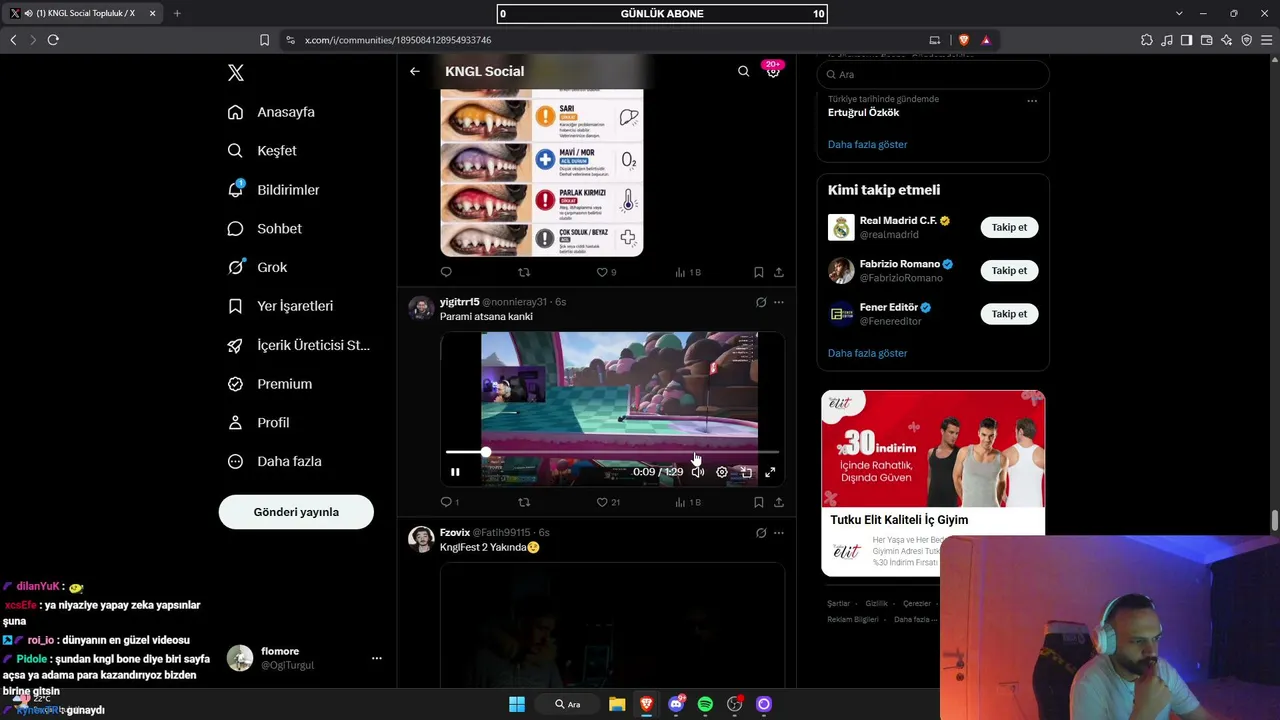Open Grok from the sidebar

coord(258,267)
